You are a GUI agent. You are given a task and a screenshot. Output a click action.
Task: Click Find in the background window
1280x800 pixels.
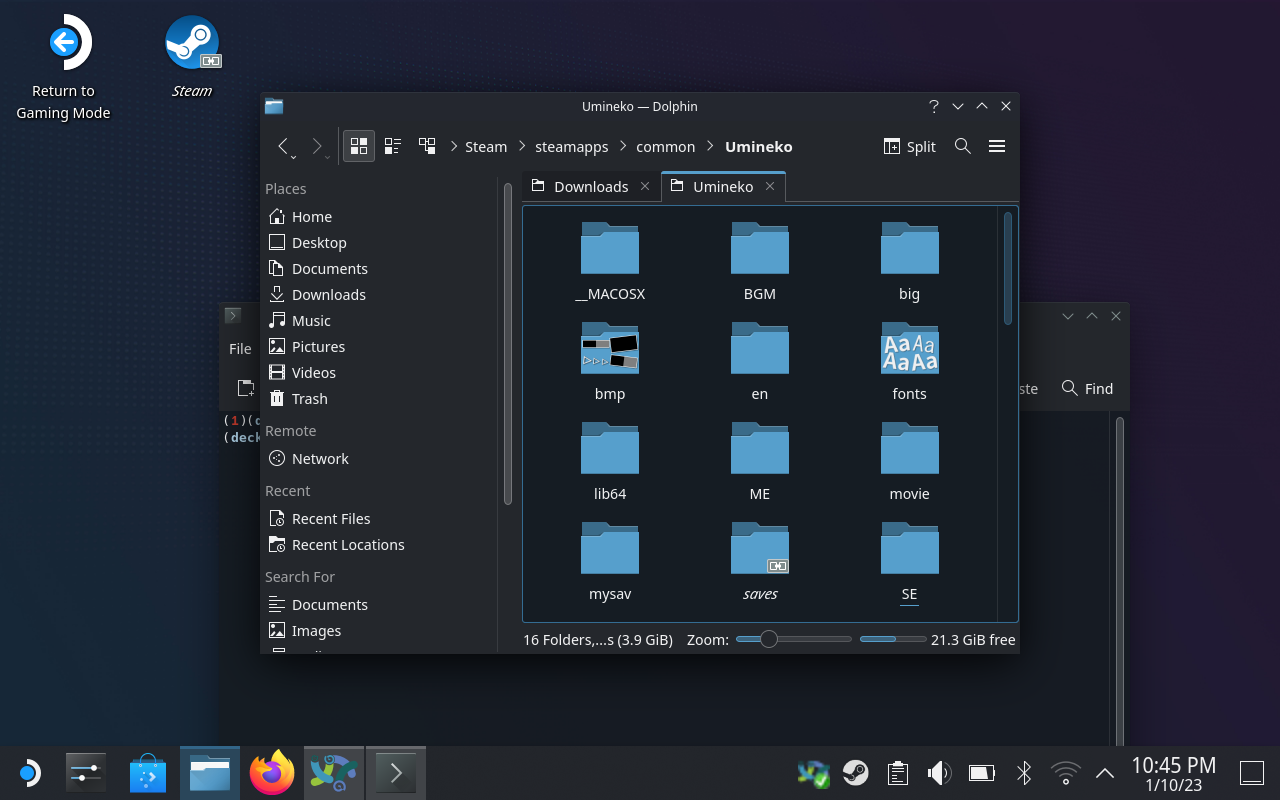click(x=1087, y=388)
